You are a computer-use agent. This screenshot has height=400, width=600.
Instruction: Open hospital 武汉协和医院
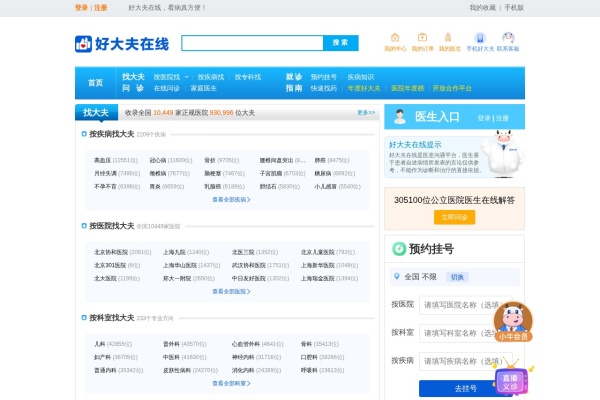[249, 265]
